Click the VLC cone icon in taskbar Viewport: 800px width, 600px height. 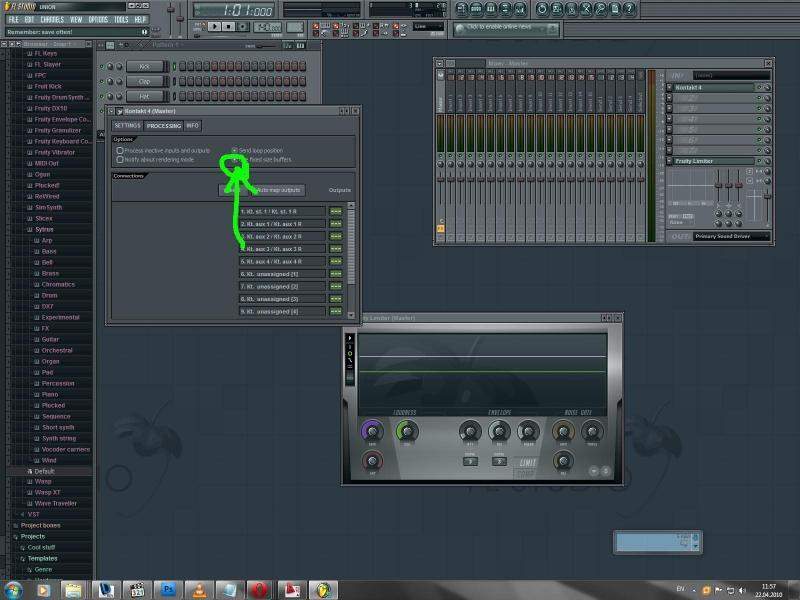(x=198, y=589)
